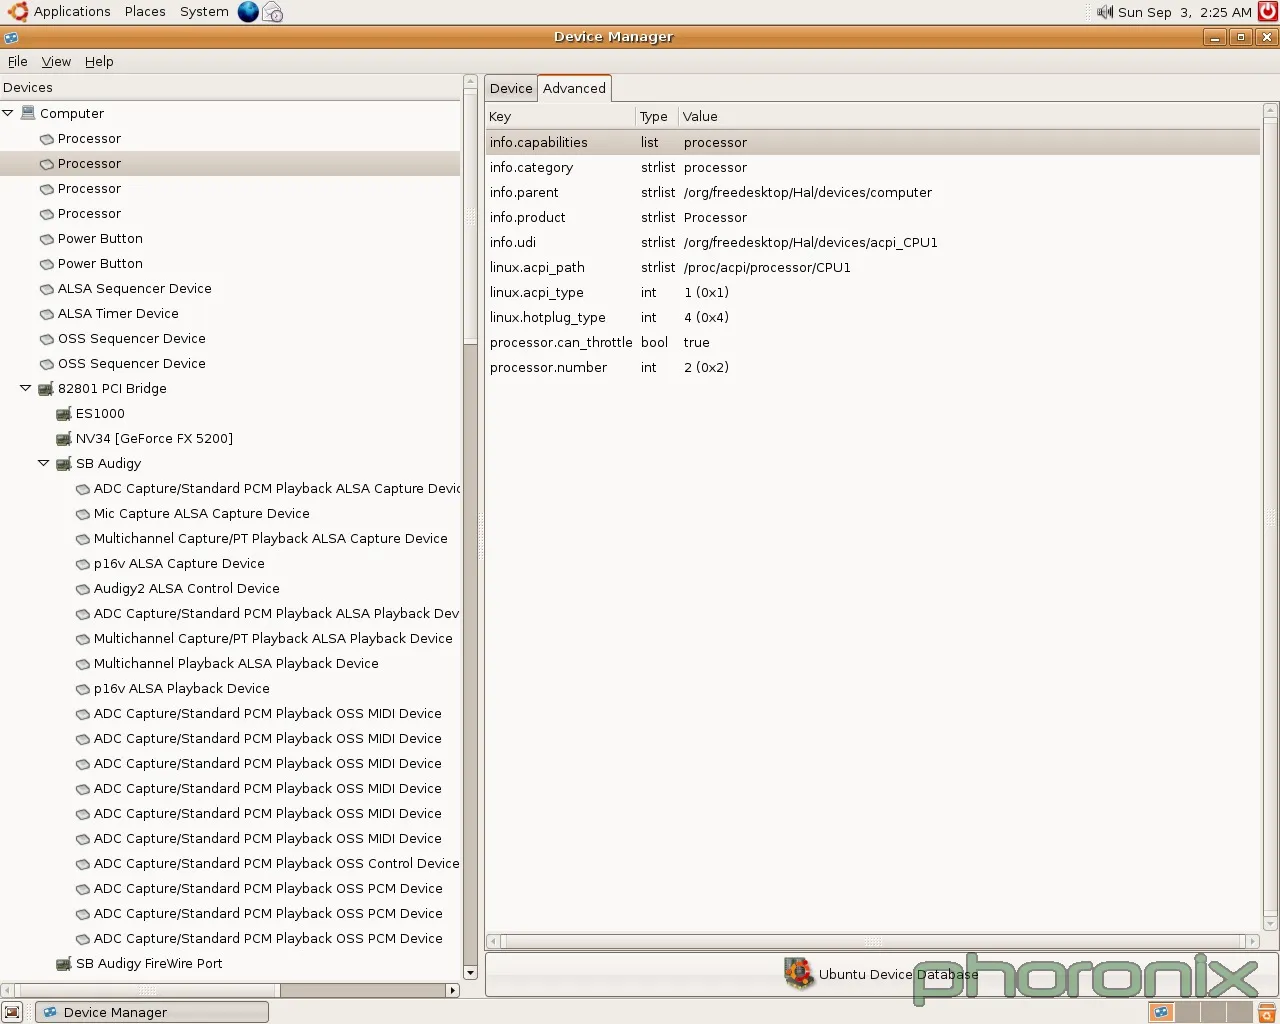Click the workspace switcher icon in bottom panel

click(1161, 1012)
